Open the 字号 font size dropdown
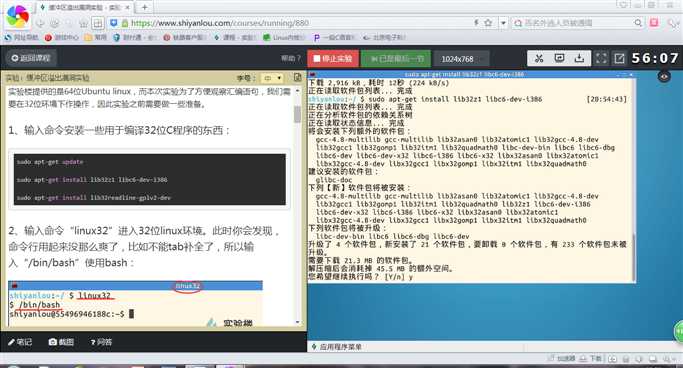 [271, 78]
